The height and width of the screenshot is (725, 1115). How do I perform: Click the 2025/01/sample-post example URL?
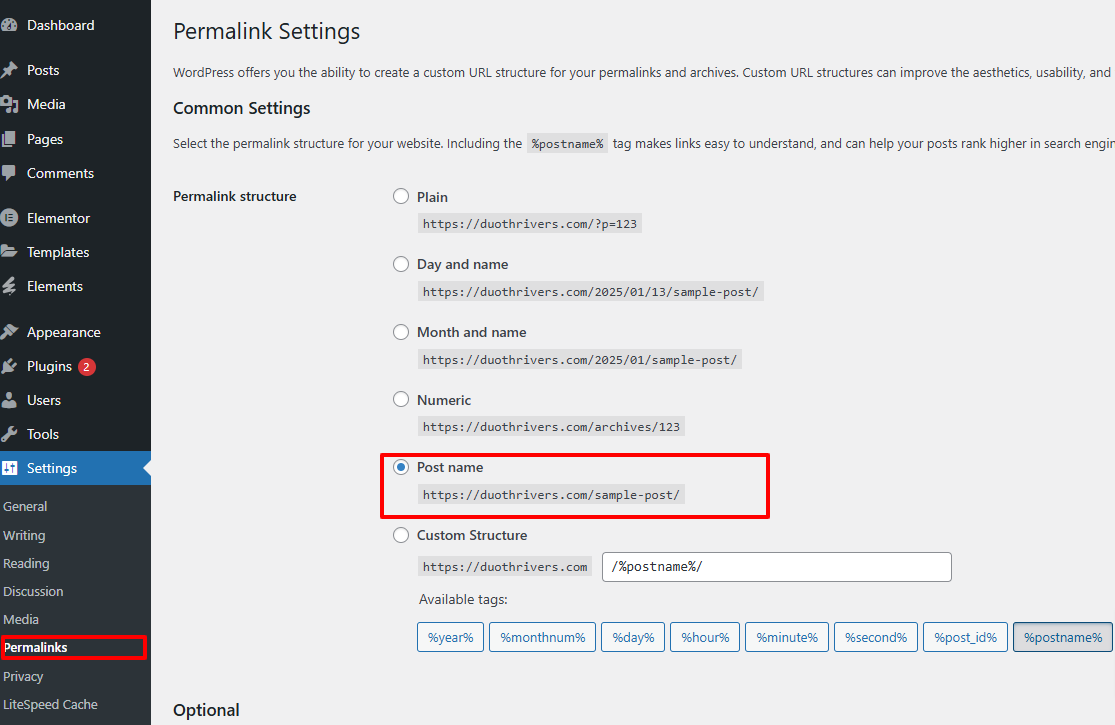[580, 360]
